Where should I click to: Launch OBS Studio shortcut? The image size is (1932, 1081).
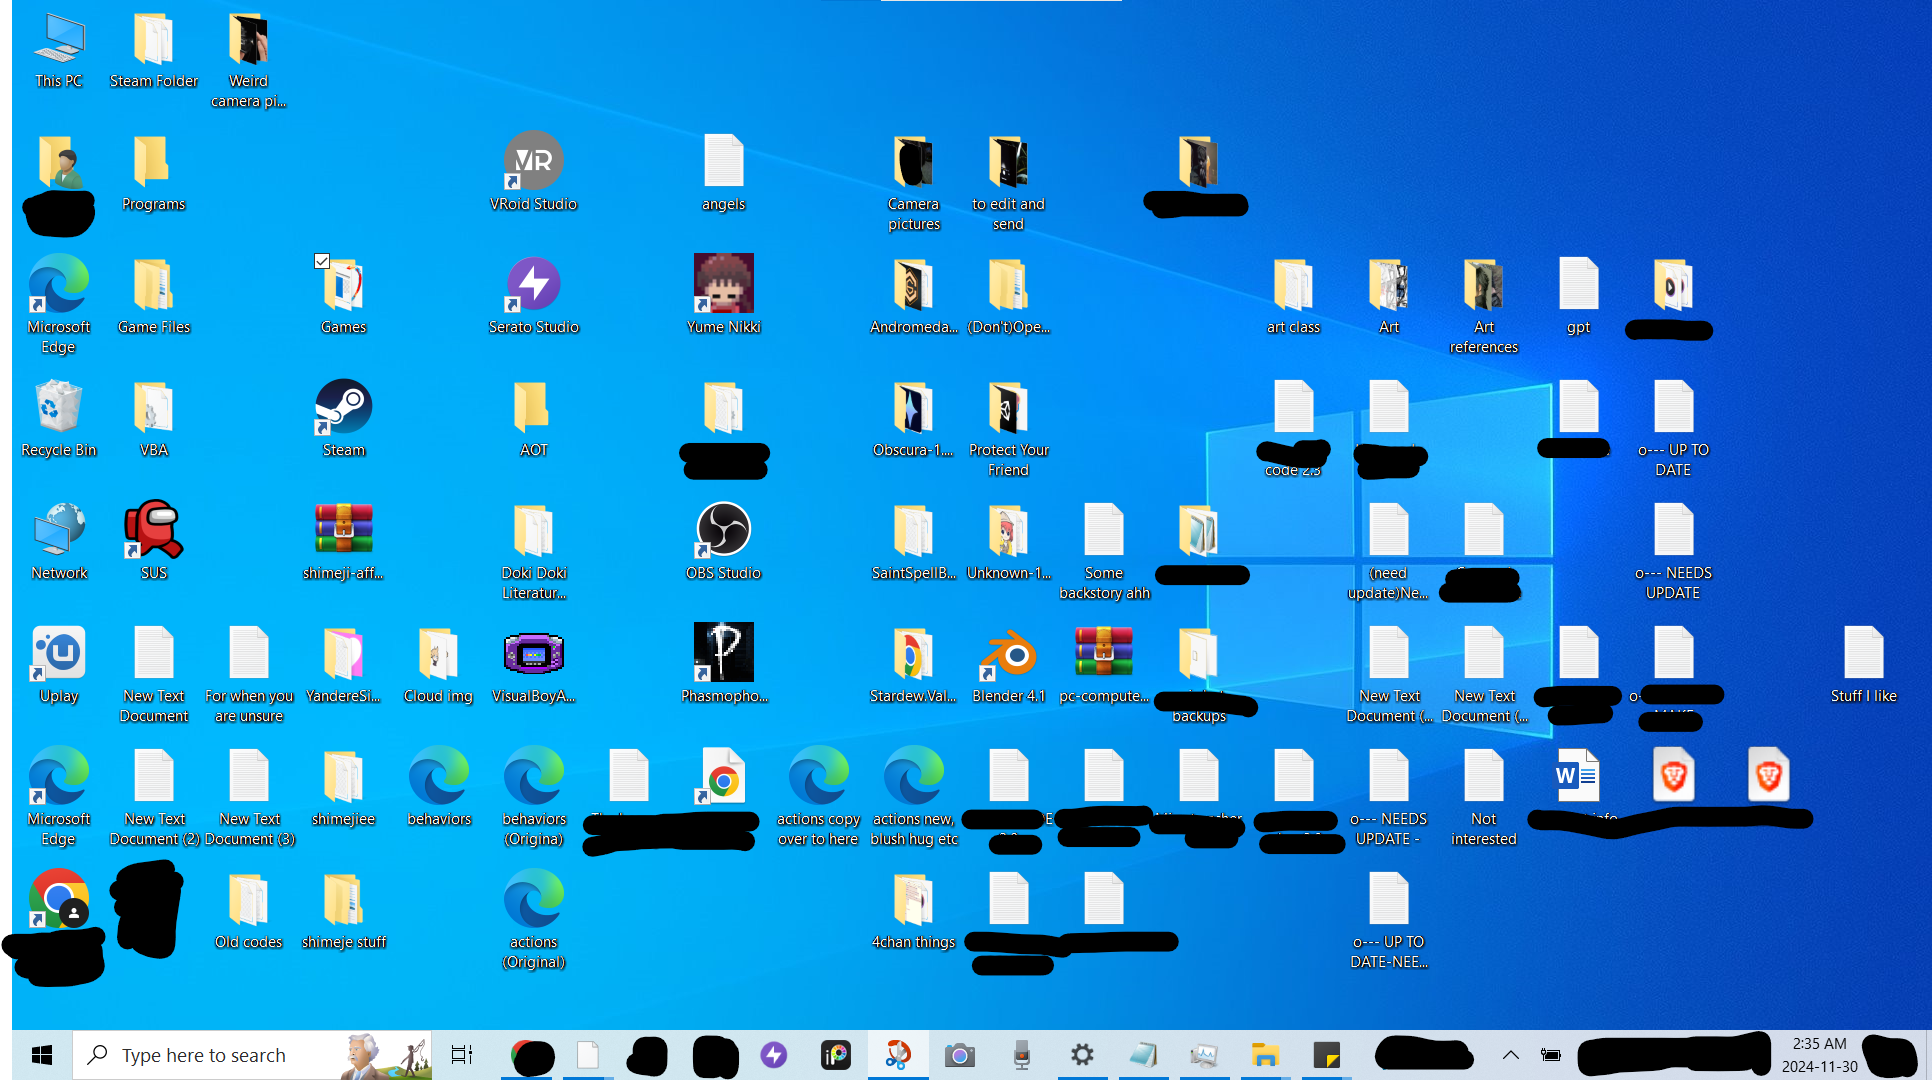[723, 541]
